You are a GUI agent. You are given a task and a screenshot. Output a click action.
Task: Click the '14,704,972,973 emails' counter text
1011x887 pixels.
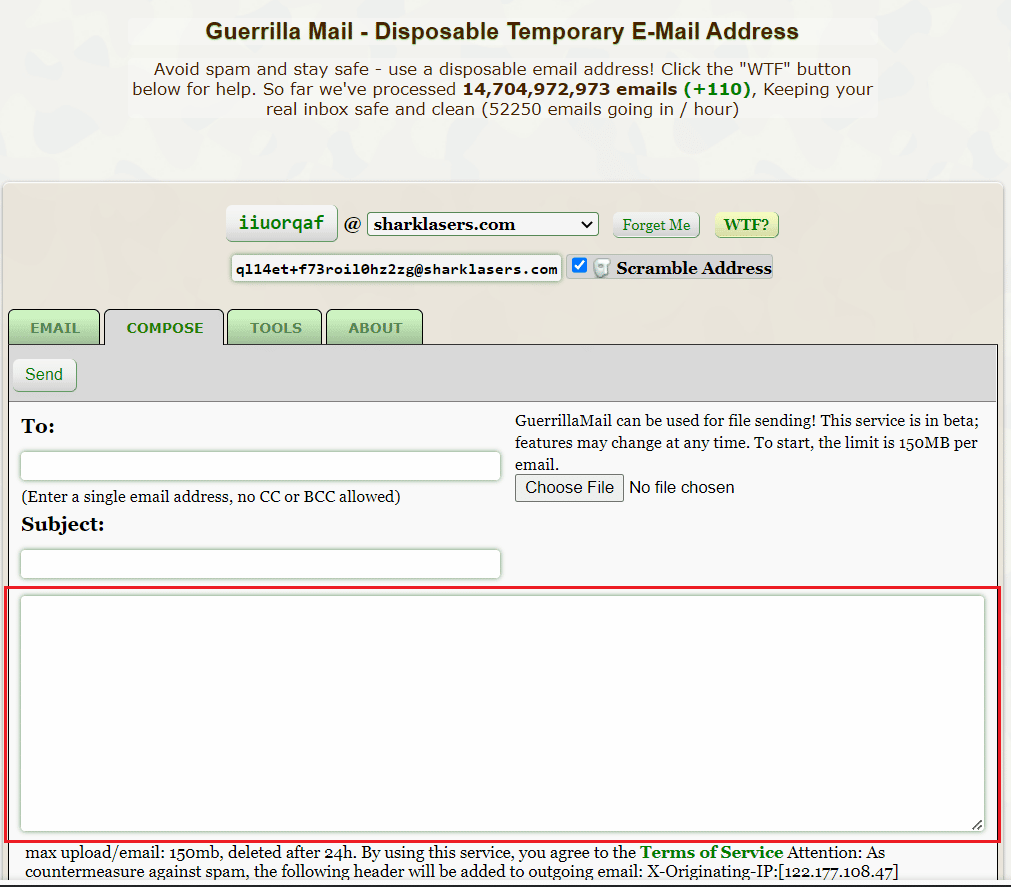pos(570,89)
